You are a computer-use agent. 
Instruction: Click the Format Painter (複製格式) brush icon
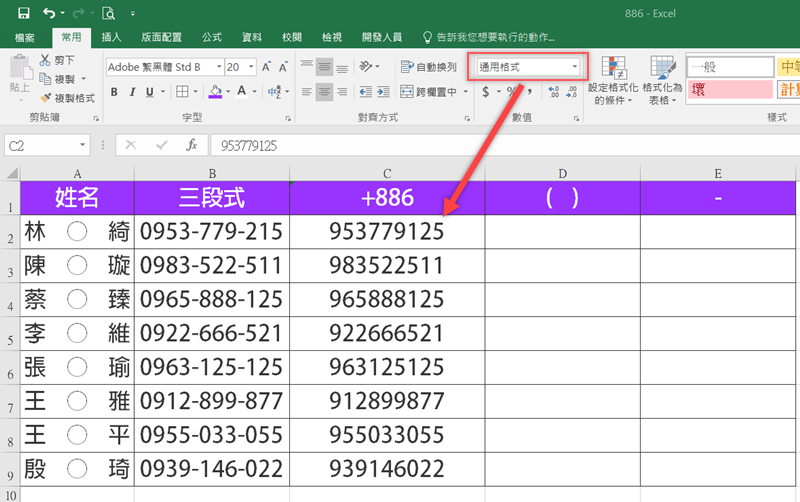(47, 98)
